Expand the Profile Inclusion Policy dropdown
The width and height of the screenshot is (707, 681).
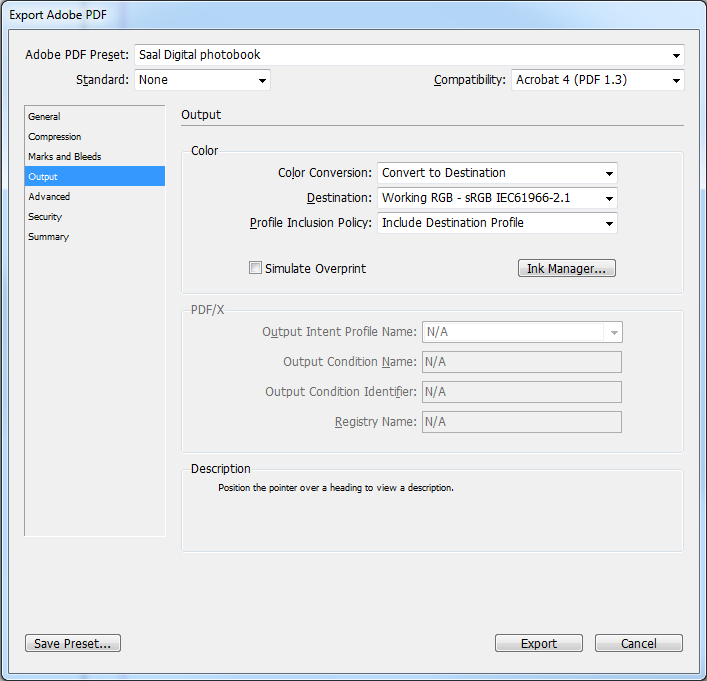click(497, 223)
